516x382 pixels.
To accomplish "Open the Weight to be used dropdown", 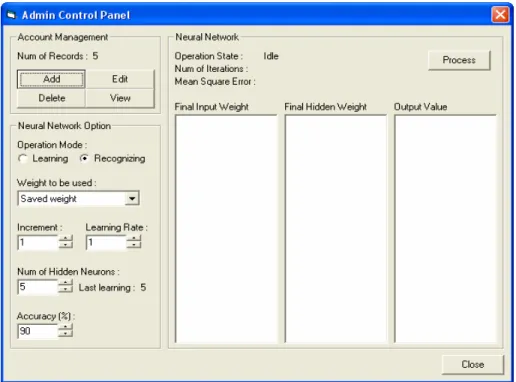I will (x=132, y=199).
